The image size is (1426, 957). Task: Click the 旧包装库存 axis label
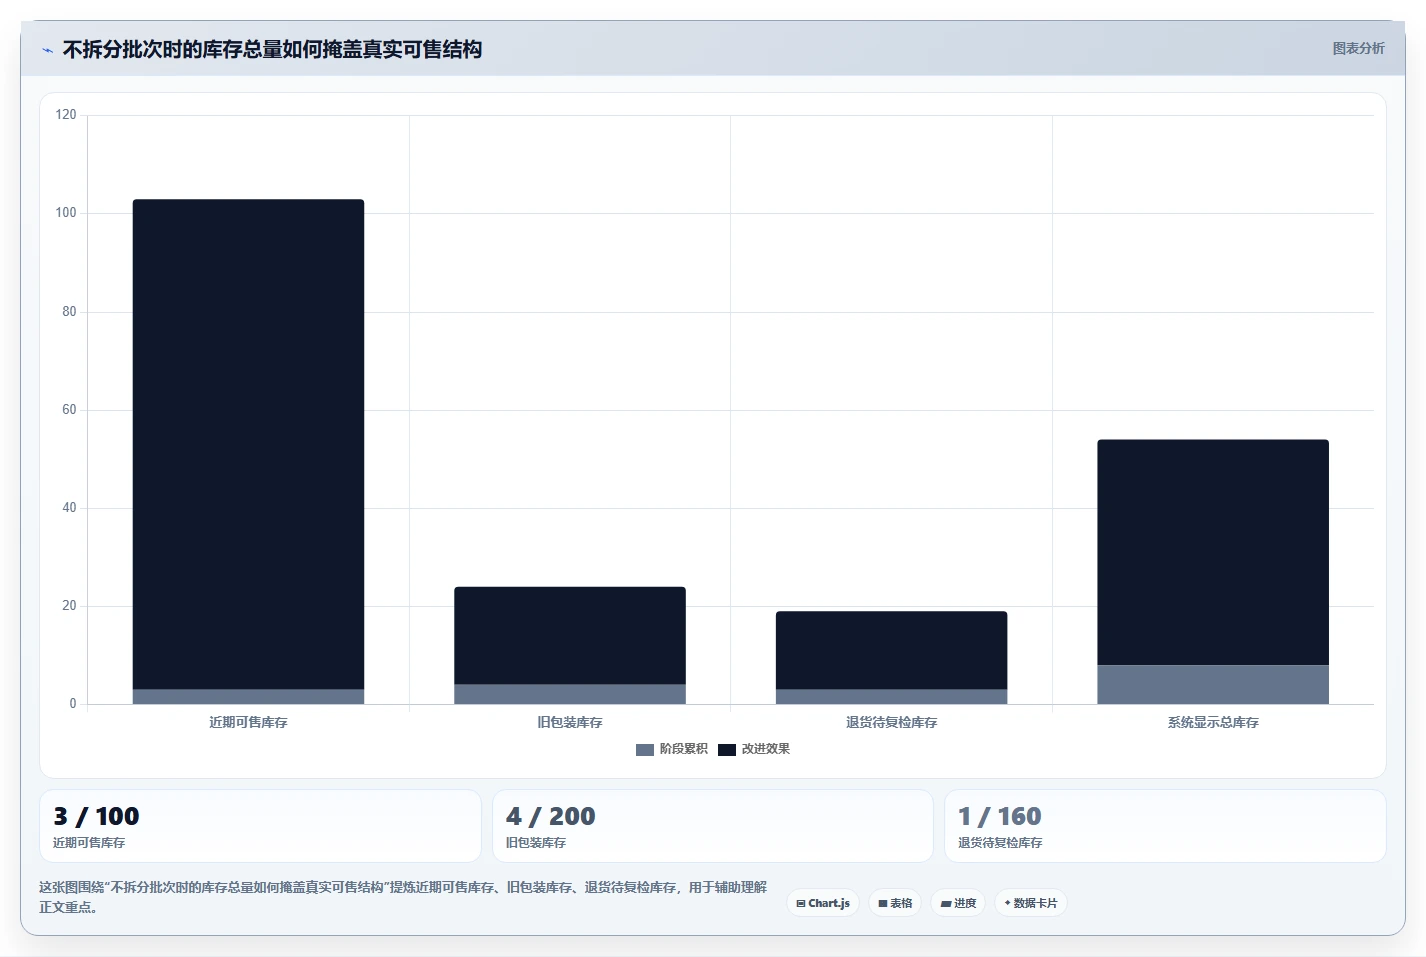point(570,722)
